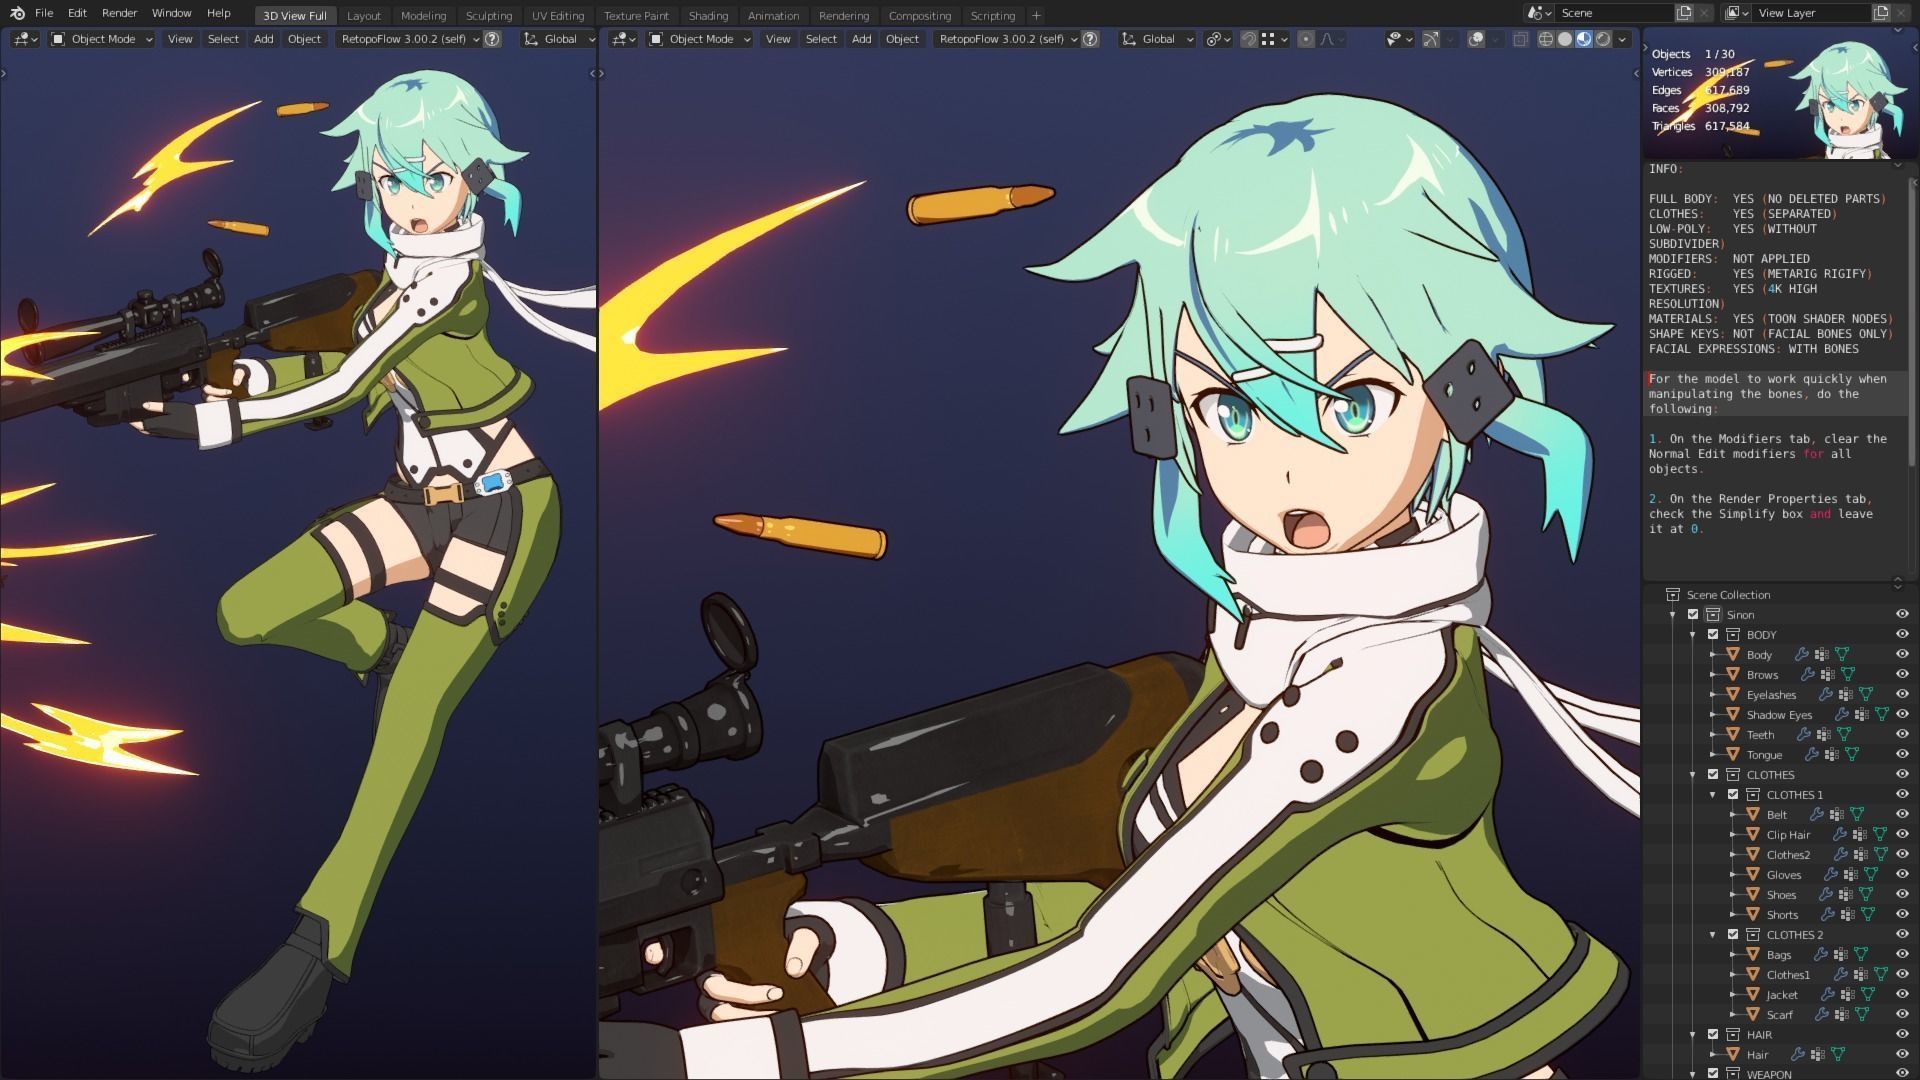Collapse the CLOTHES 1 collection

pyautogui.click(x=1713, y=794)
